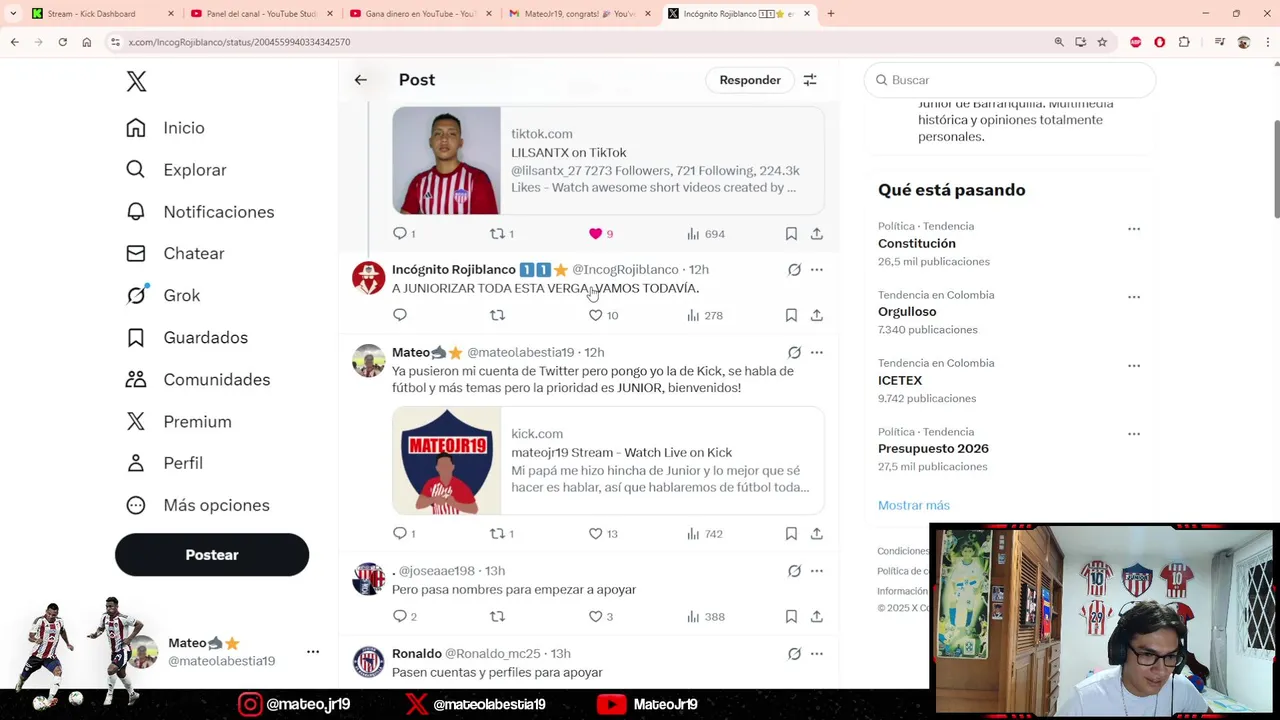Open more options for ICETEX trend
The height and width of the screenshot is (720, 1280).
[1134, 366]
